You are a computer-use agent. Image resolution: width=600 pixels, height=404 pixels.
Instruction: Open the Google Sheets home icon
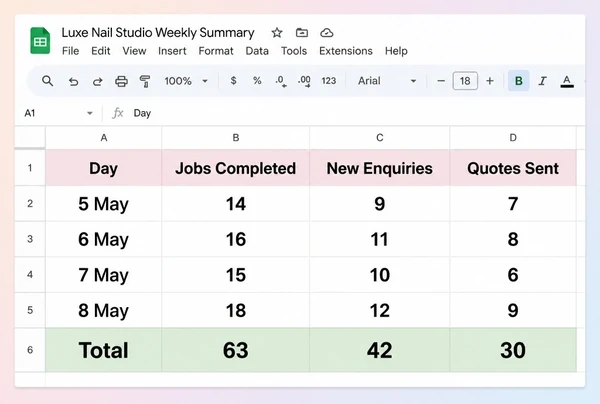click(40, 41)
